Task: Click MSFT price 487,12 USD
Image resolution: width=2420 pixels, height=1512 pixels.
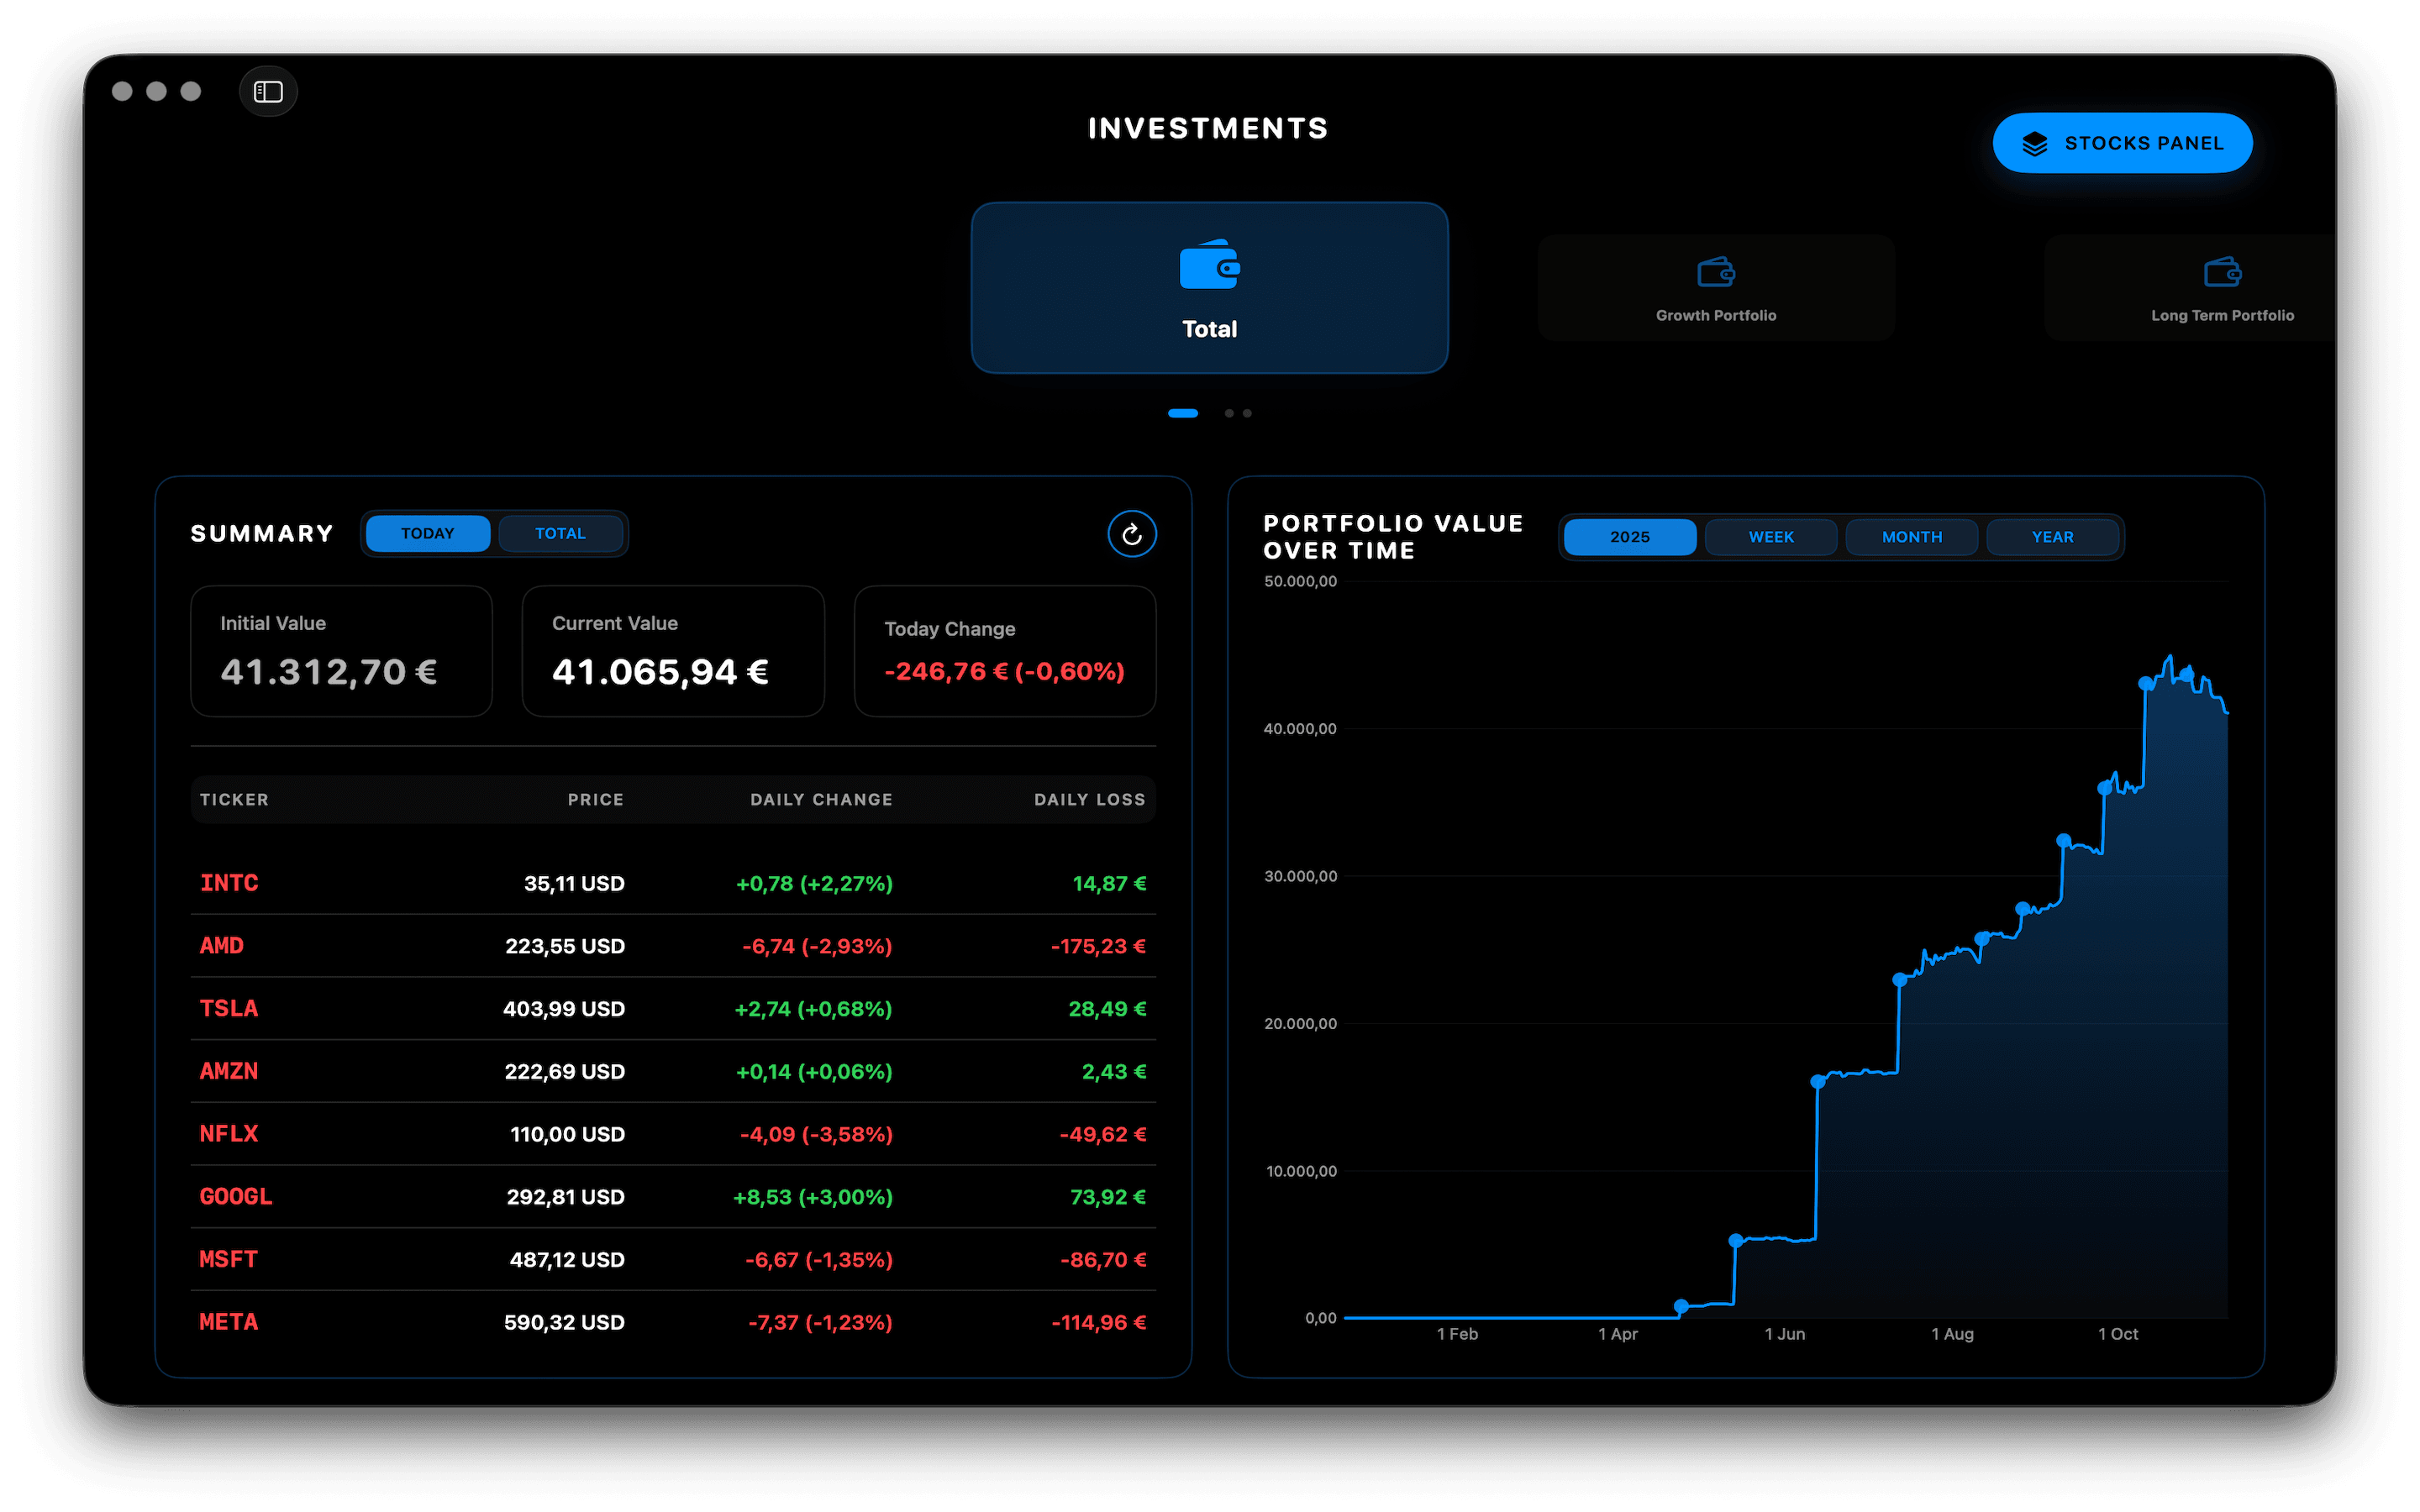Action: click(x=567, y=1260)
